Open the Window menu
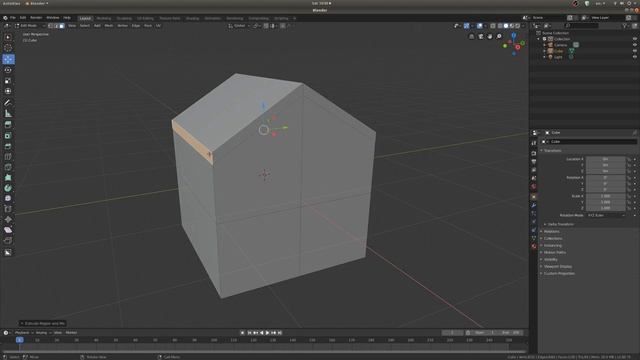 [x=53, y=18]
